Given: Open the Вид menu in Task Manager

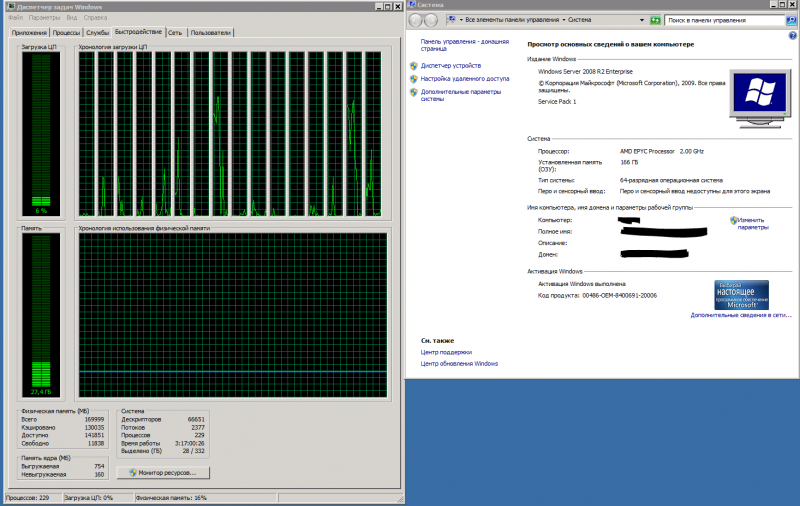Looking at the screenshot, I should (x=72, y=18).
